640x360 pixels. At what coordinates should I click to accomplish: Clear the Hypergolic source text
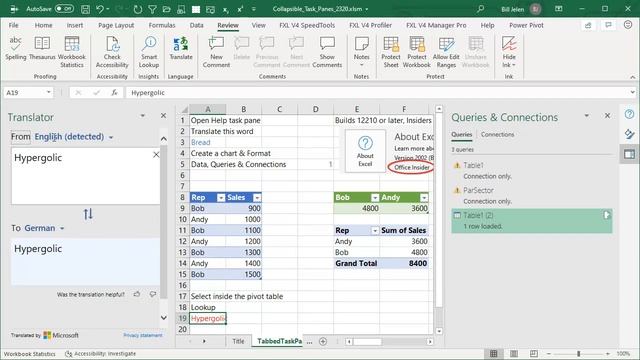click(156, 155)
